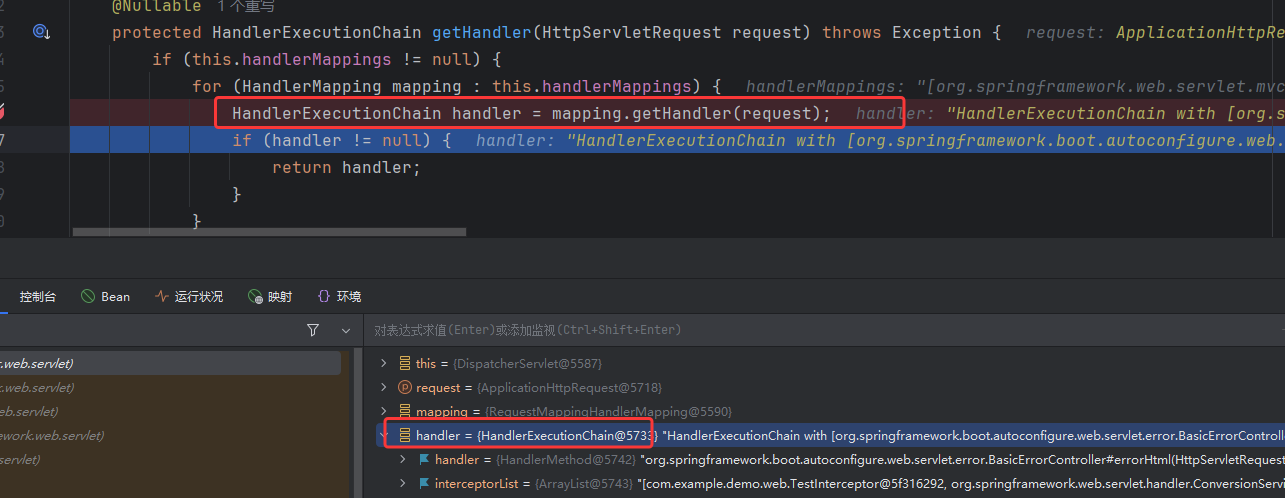Open the filter icon in frames panel
Screen dimensions: 1285x498
click(x=313, y=330)
